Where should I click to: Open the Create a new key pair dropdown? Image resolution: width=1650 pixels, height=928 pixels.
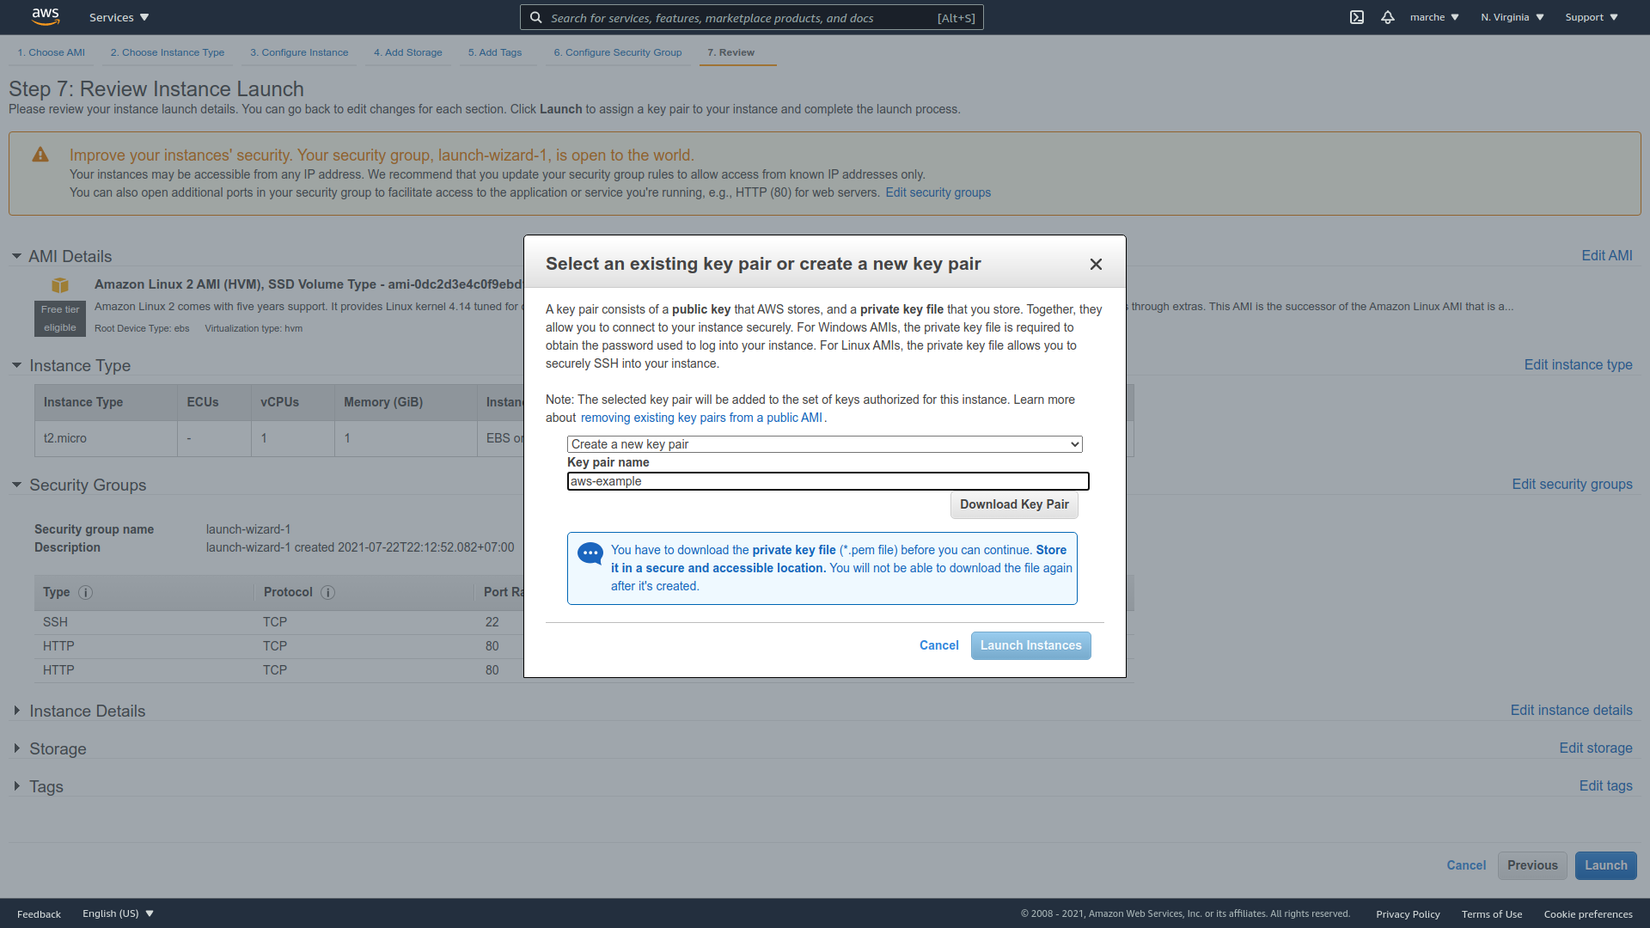pos(825,444)
